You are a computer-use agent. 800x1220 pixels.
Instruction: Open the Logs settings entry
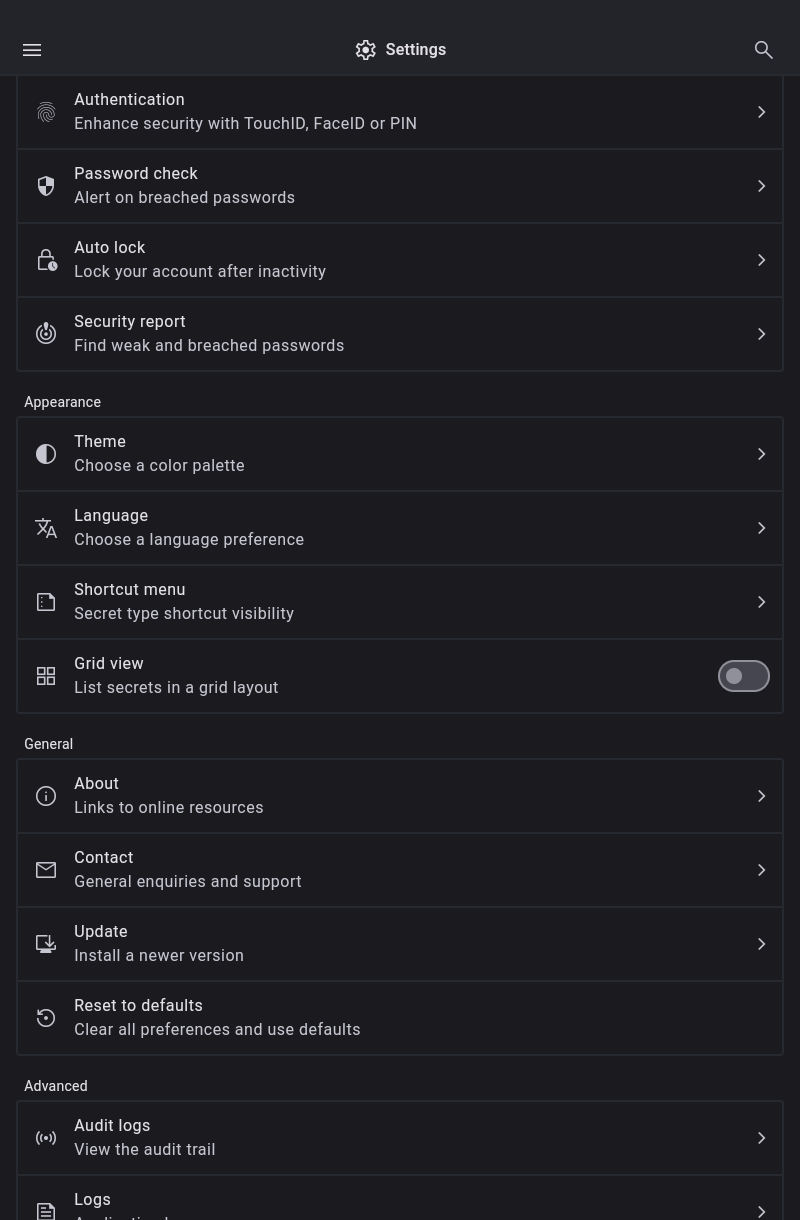pos(400,1206)
